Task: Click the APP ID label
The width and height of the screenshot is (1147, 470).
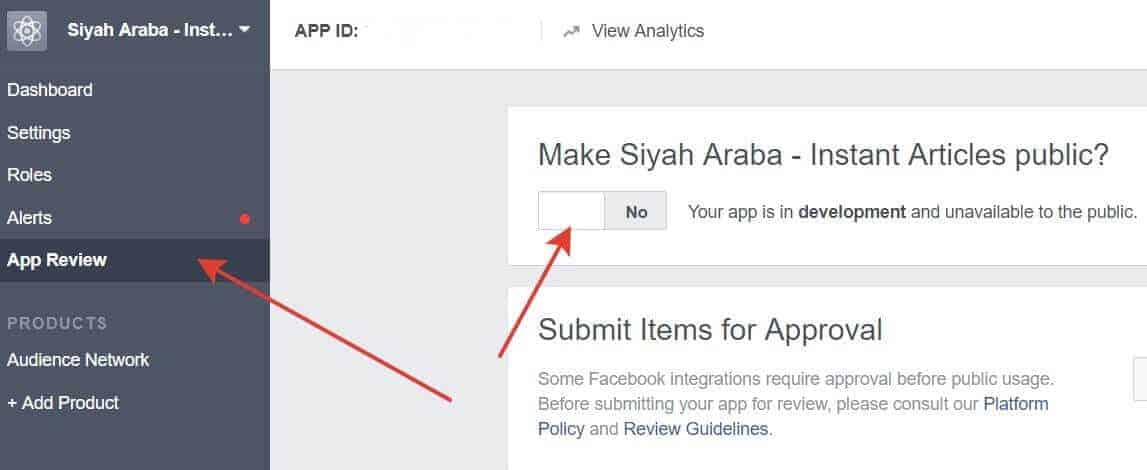Action: [326, 31]
